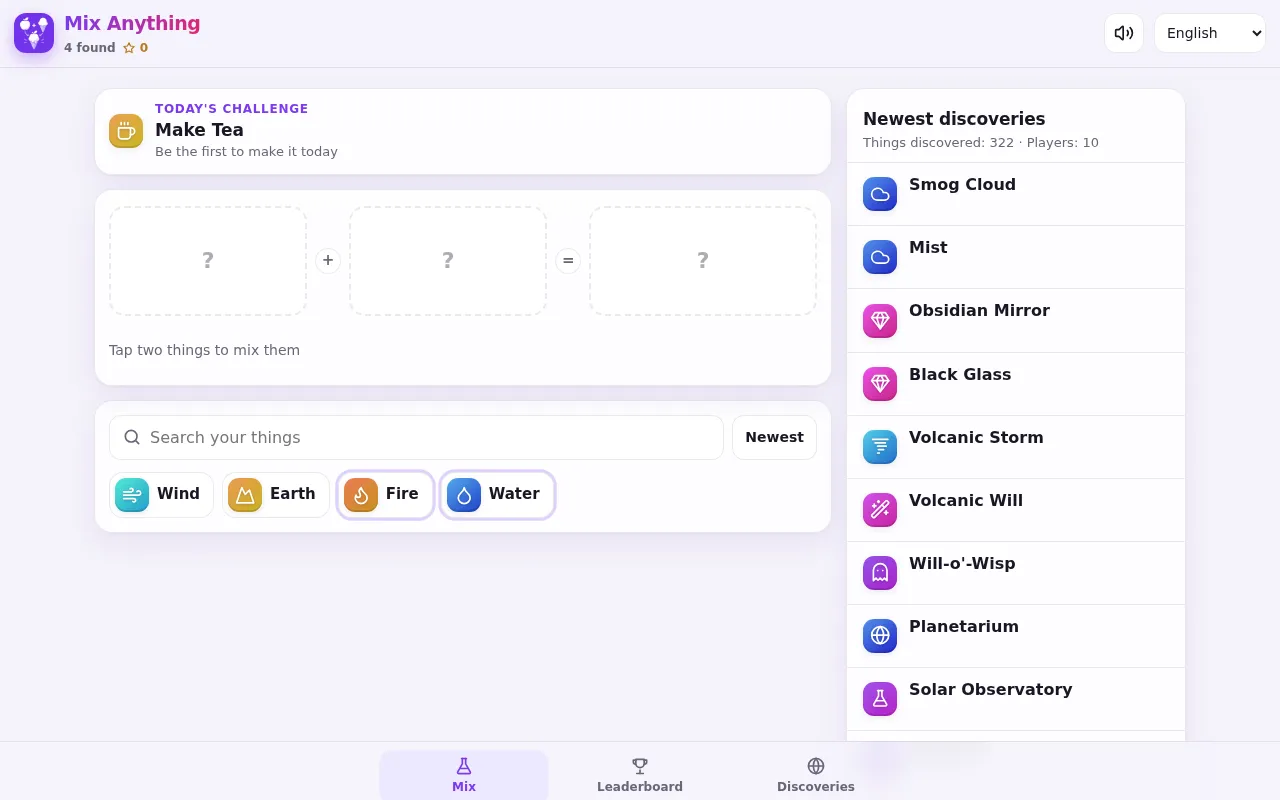The height and width of the screenshot is (800, 1280).
Task: Click the Solar Observatory flask icon
Action: point(880,698)
